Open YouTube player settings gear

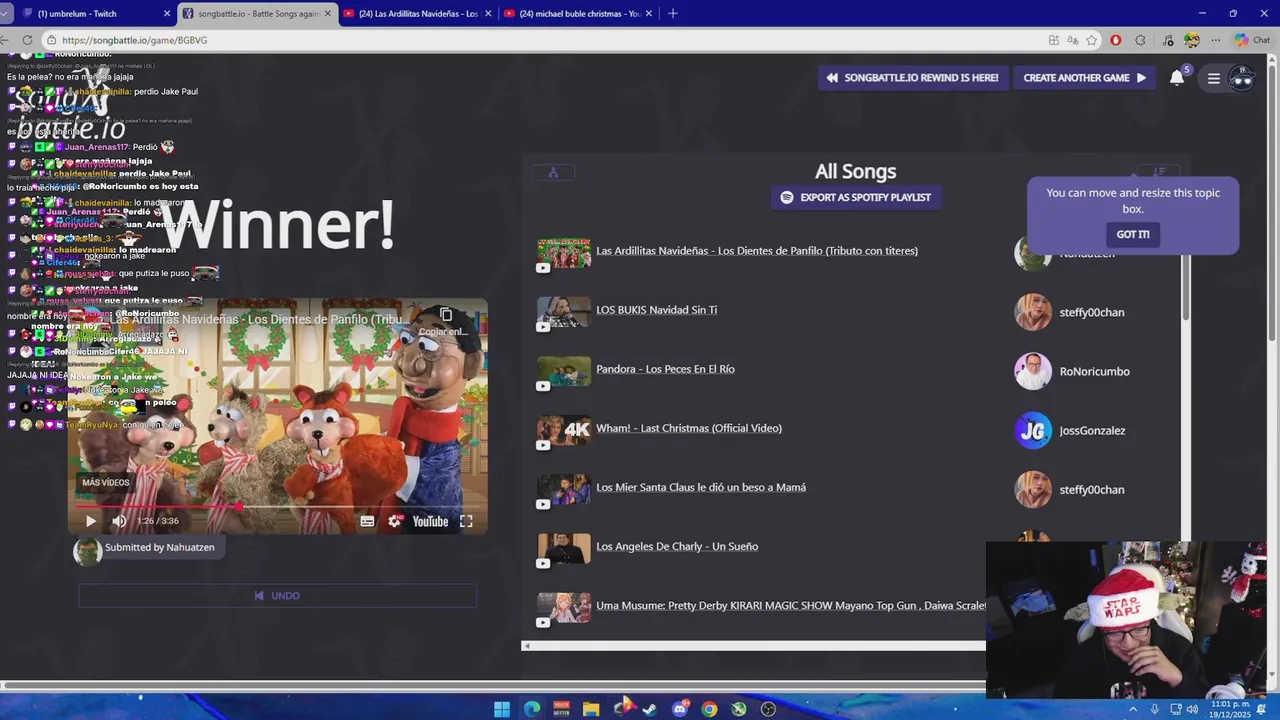[x=395, y=521]
